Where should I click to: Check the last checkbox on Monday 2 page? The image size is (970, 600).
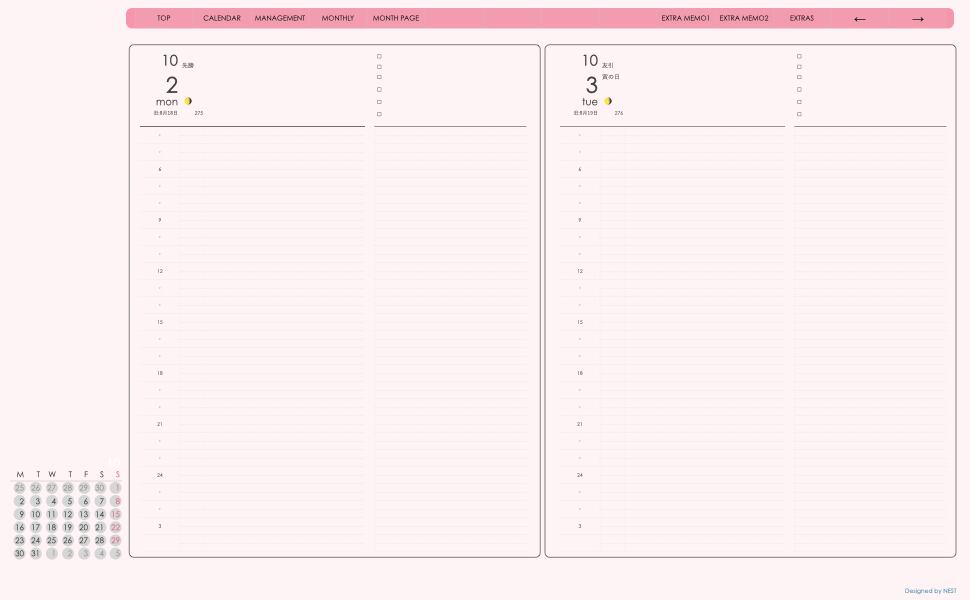coord(379,114)
